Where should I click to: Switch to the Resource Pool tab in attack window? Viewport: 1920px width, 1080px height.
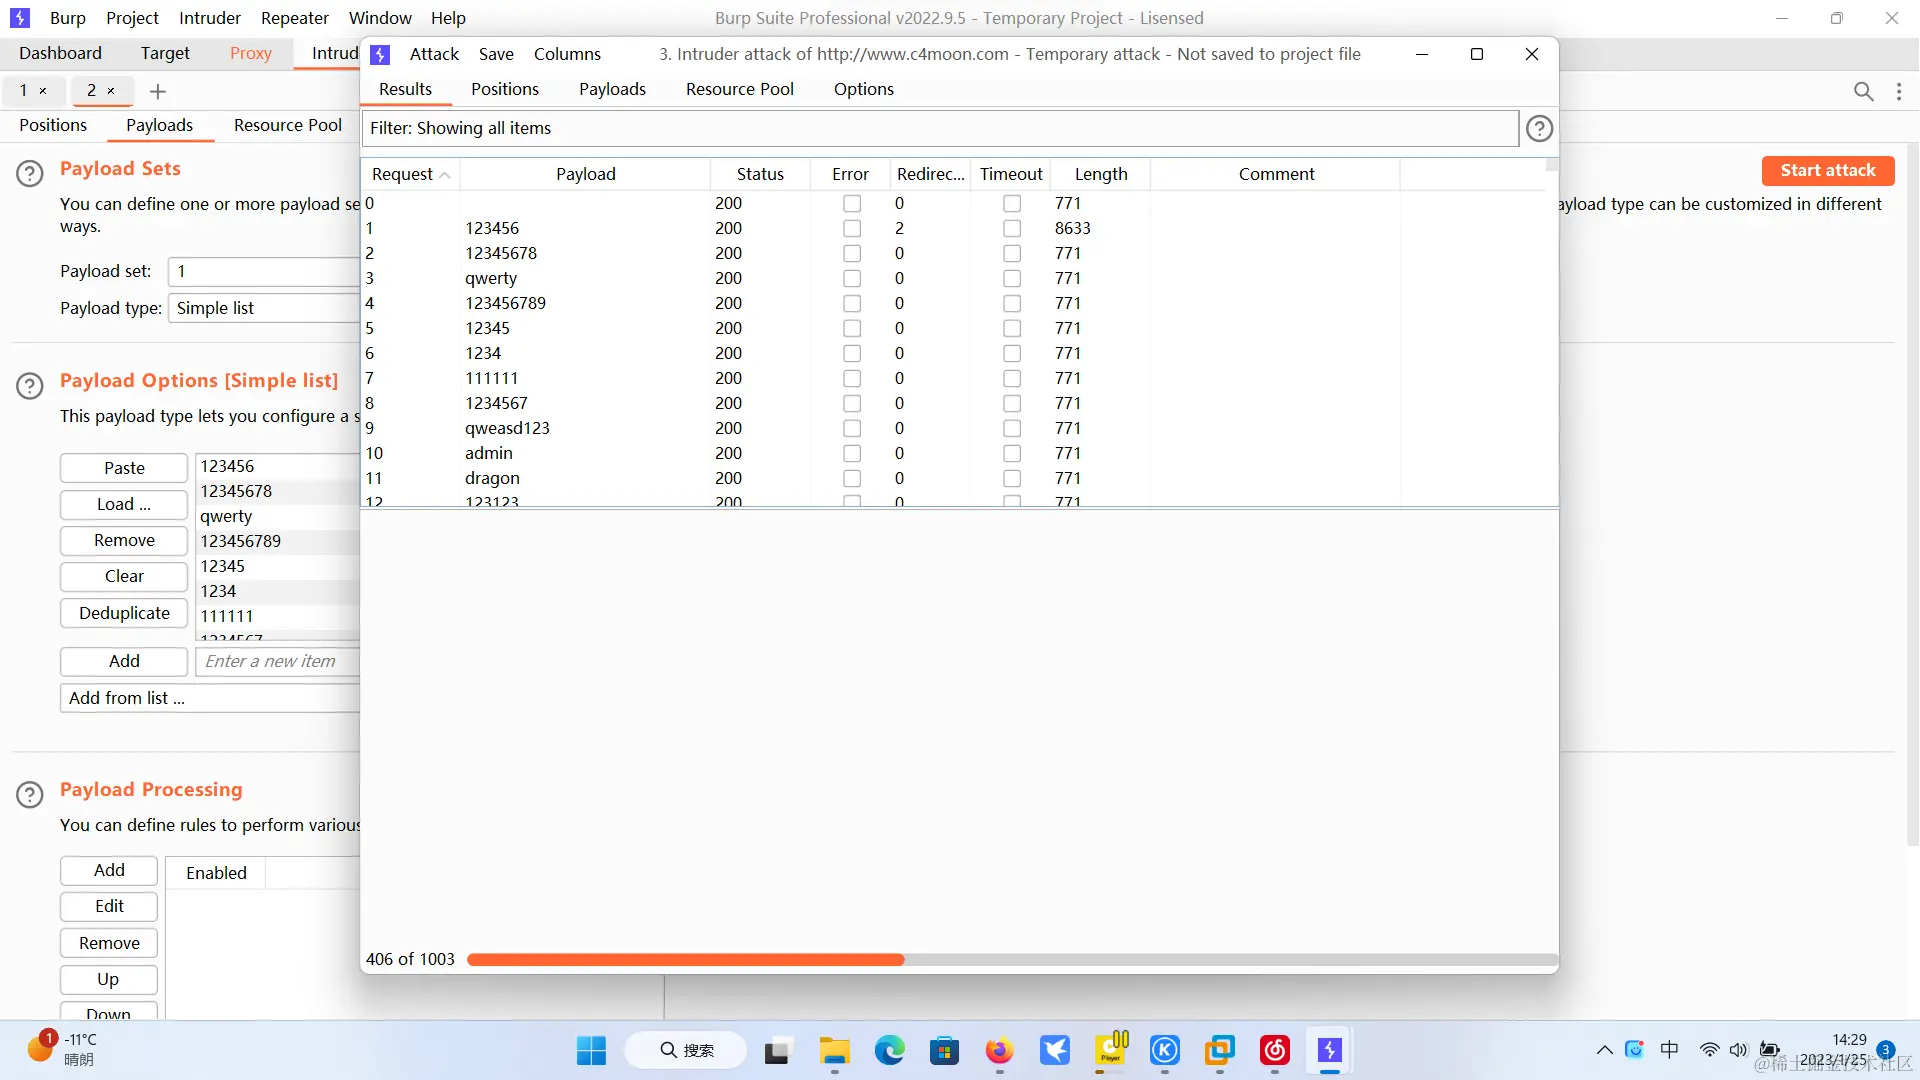(x=739, y=89)
